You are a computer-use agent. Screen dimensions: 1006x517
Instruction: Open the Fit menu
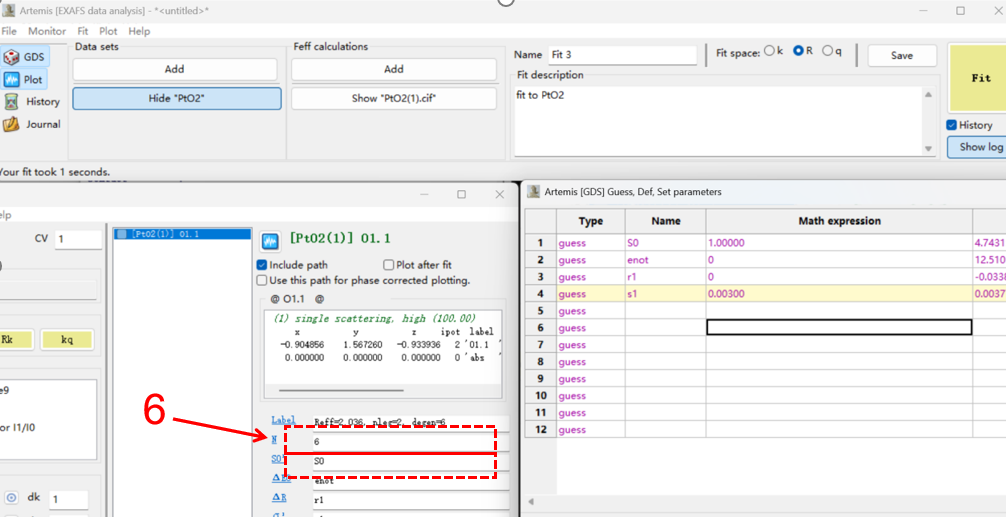83,31
